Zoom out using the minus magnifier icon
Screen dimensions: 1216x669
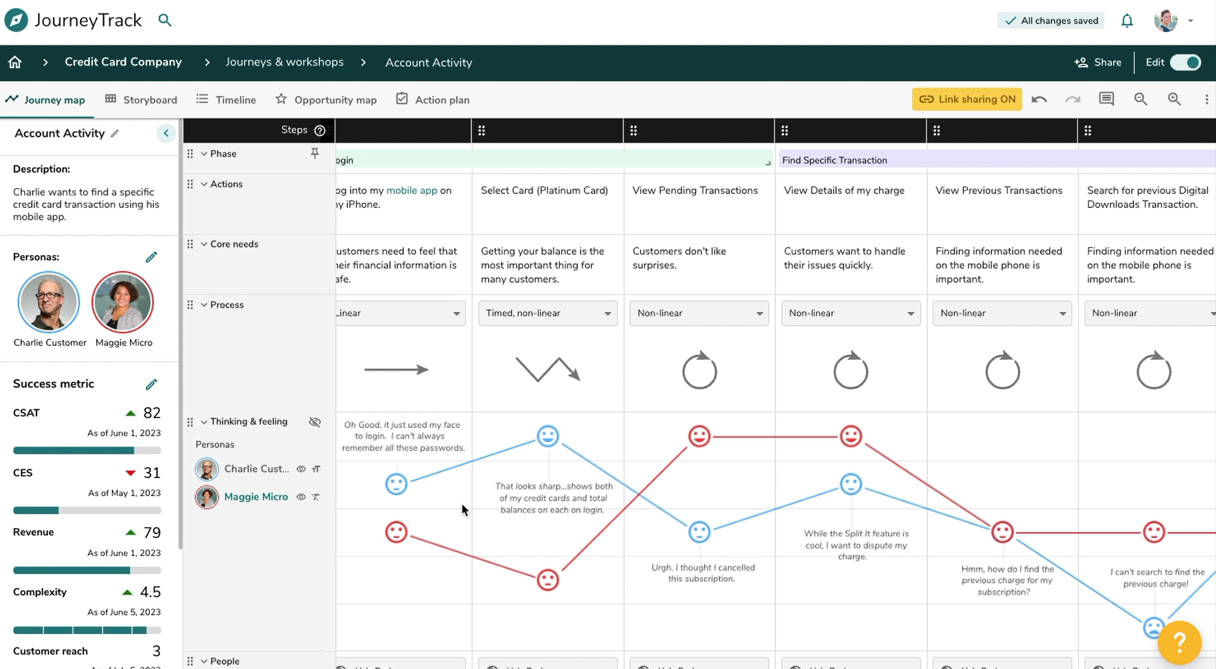1141,99
